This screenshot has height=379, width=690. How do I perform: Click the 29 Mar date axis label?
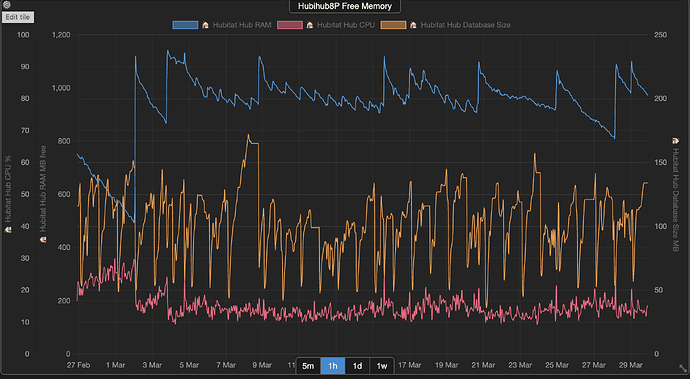[631, 365]
